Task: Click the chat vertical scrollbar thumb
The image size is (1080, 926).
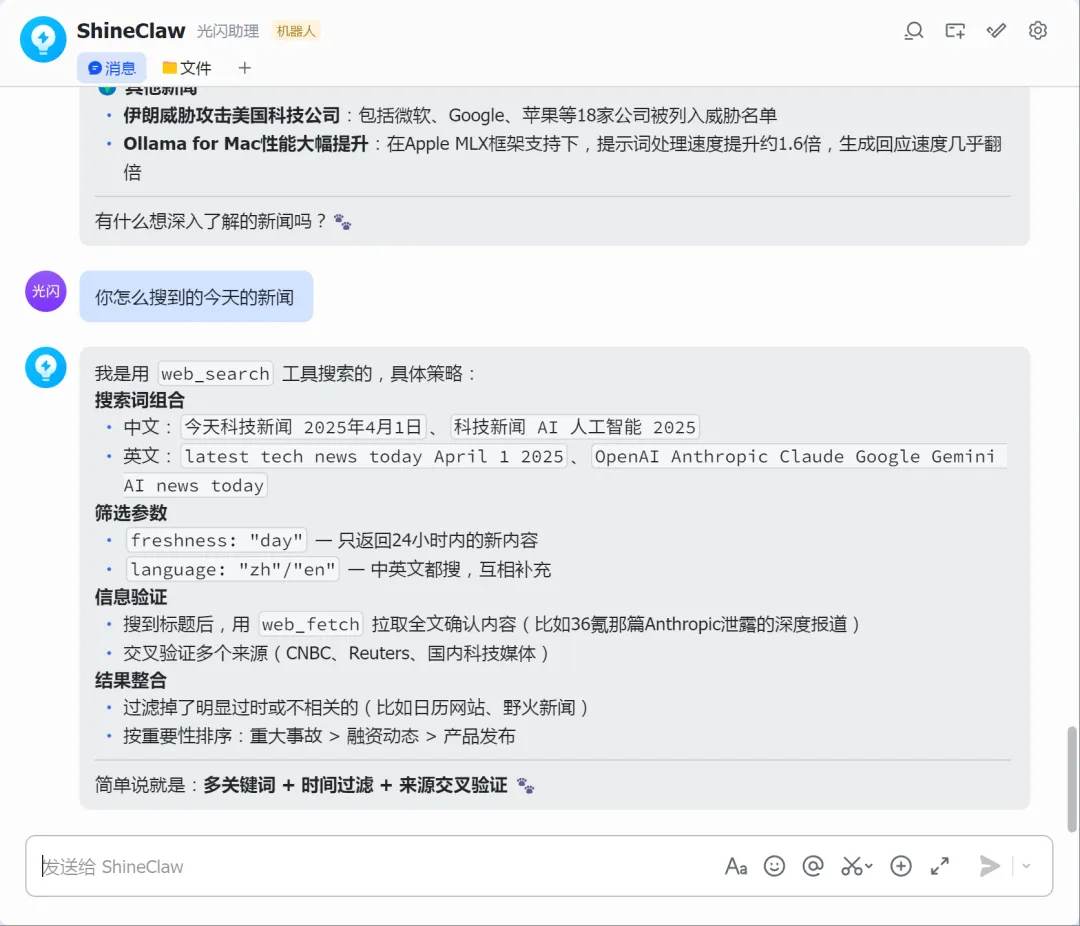Action: pyautogui.click(x=1072, y=779)
